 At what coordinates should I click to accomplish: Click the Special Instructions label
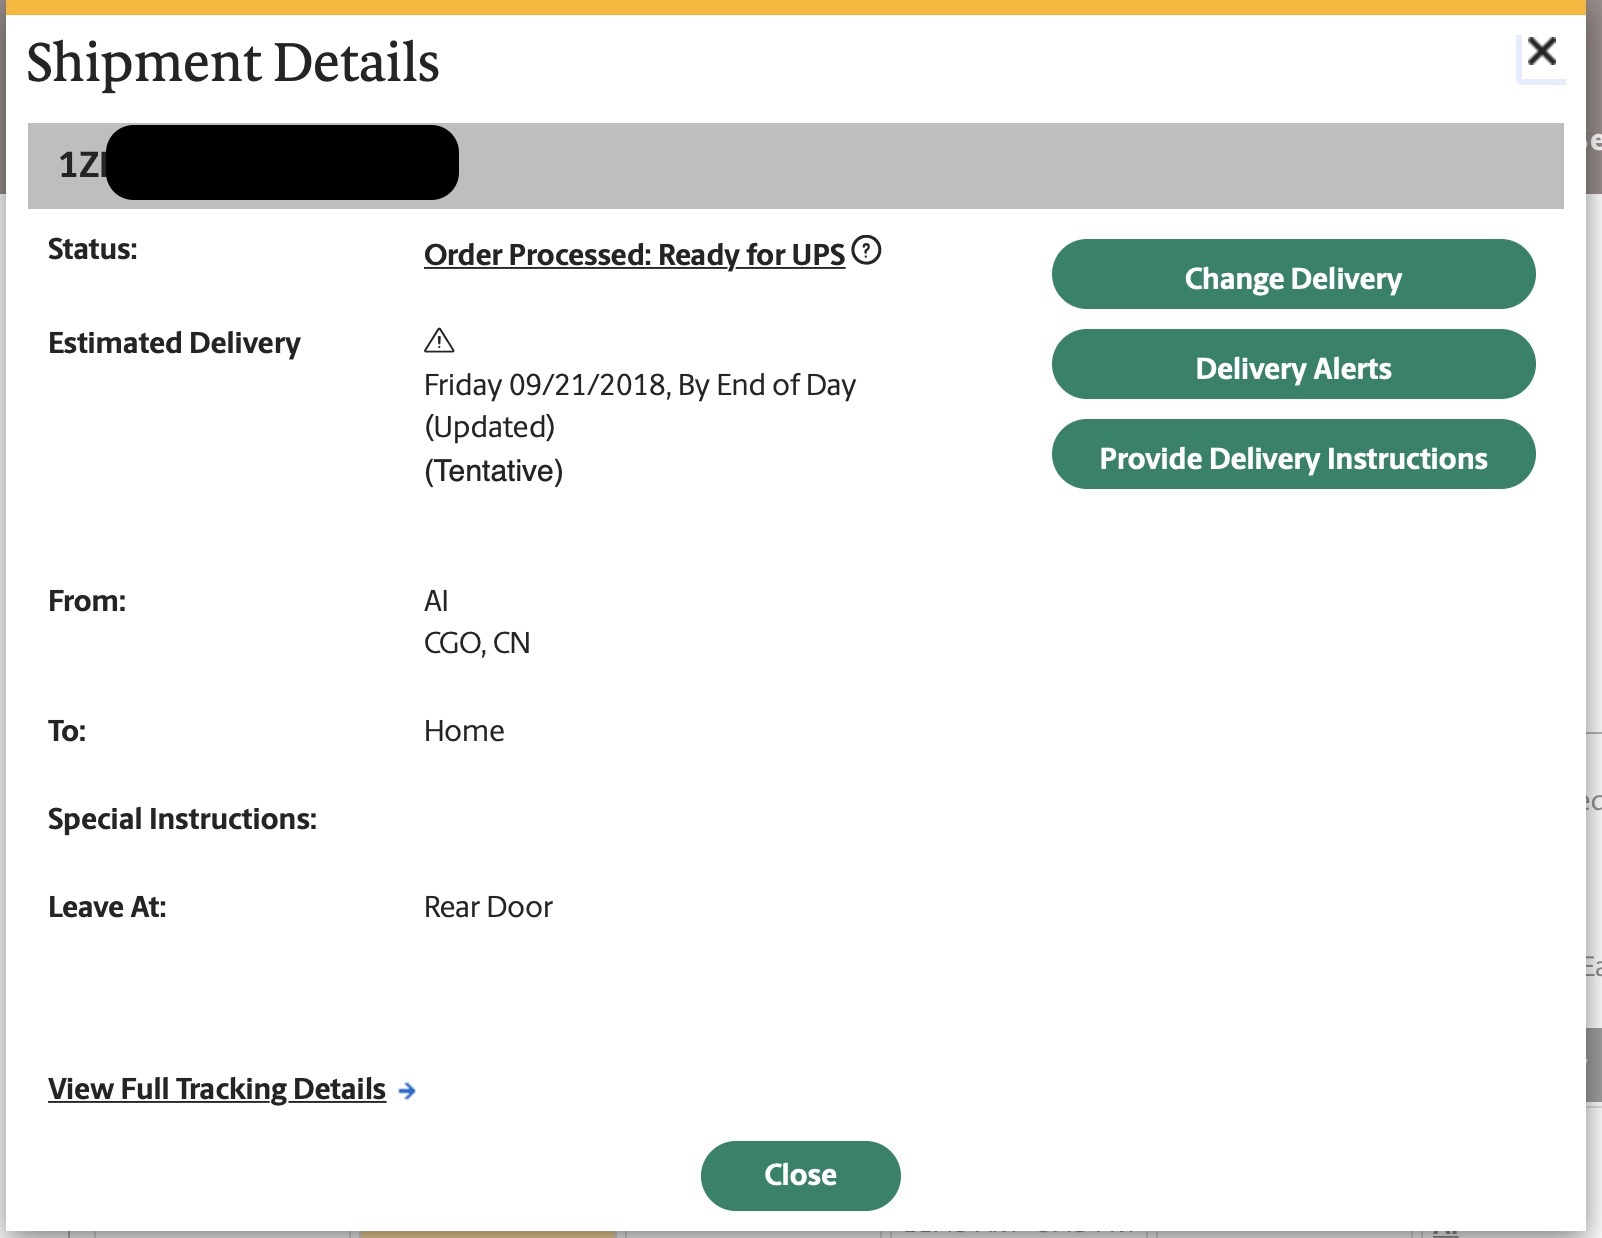click(182, 819)
